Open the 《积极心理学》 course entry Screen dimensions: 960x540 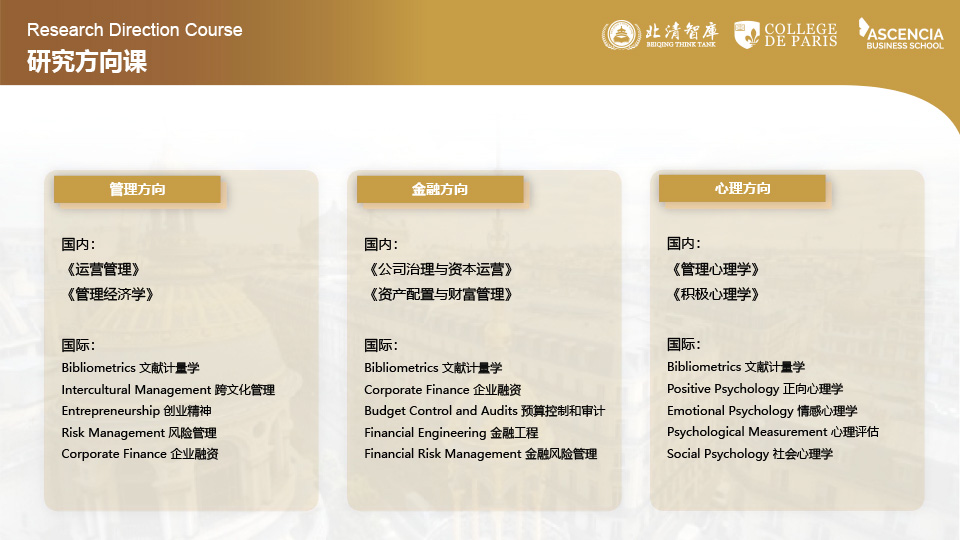coord(714,294)
